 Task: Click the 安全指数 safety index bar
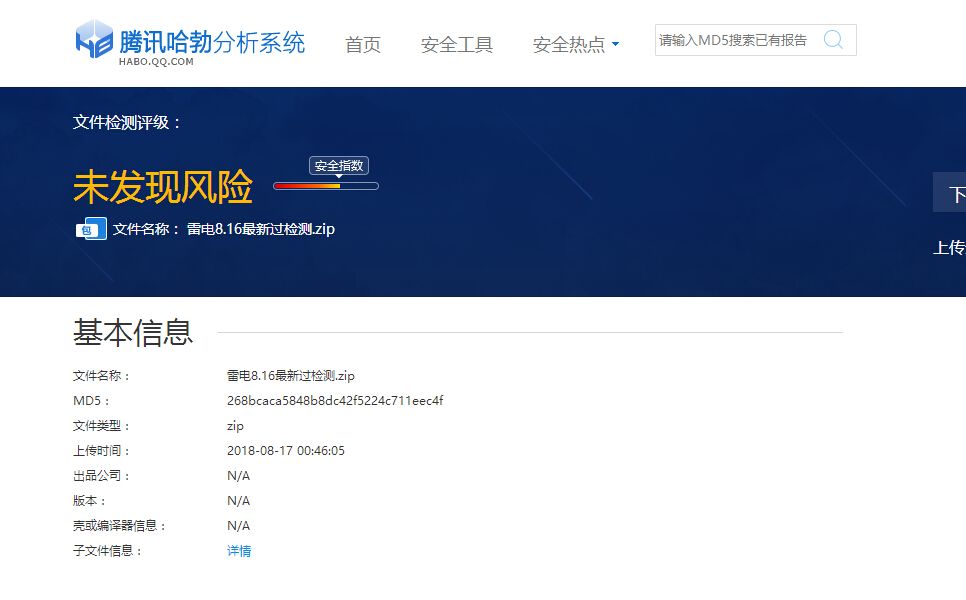coord(326,186)
